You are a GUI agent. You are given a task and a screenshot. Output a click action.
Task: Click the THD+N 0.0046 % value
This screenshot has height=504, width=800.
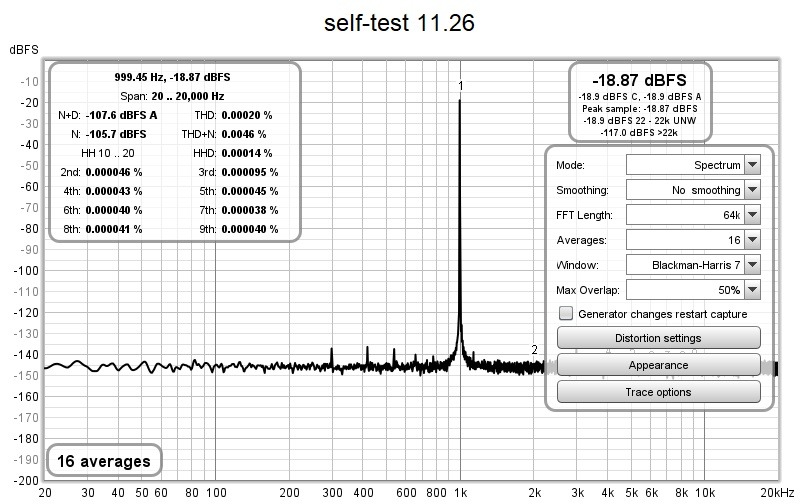pos(244,134)
